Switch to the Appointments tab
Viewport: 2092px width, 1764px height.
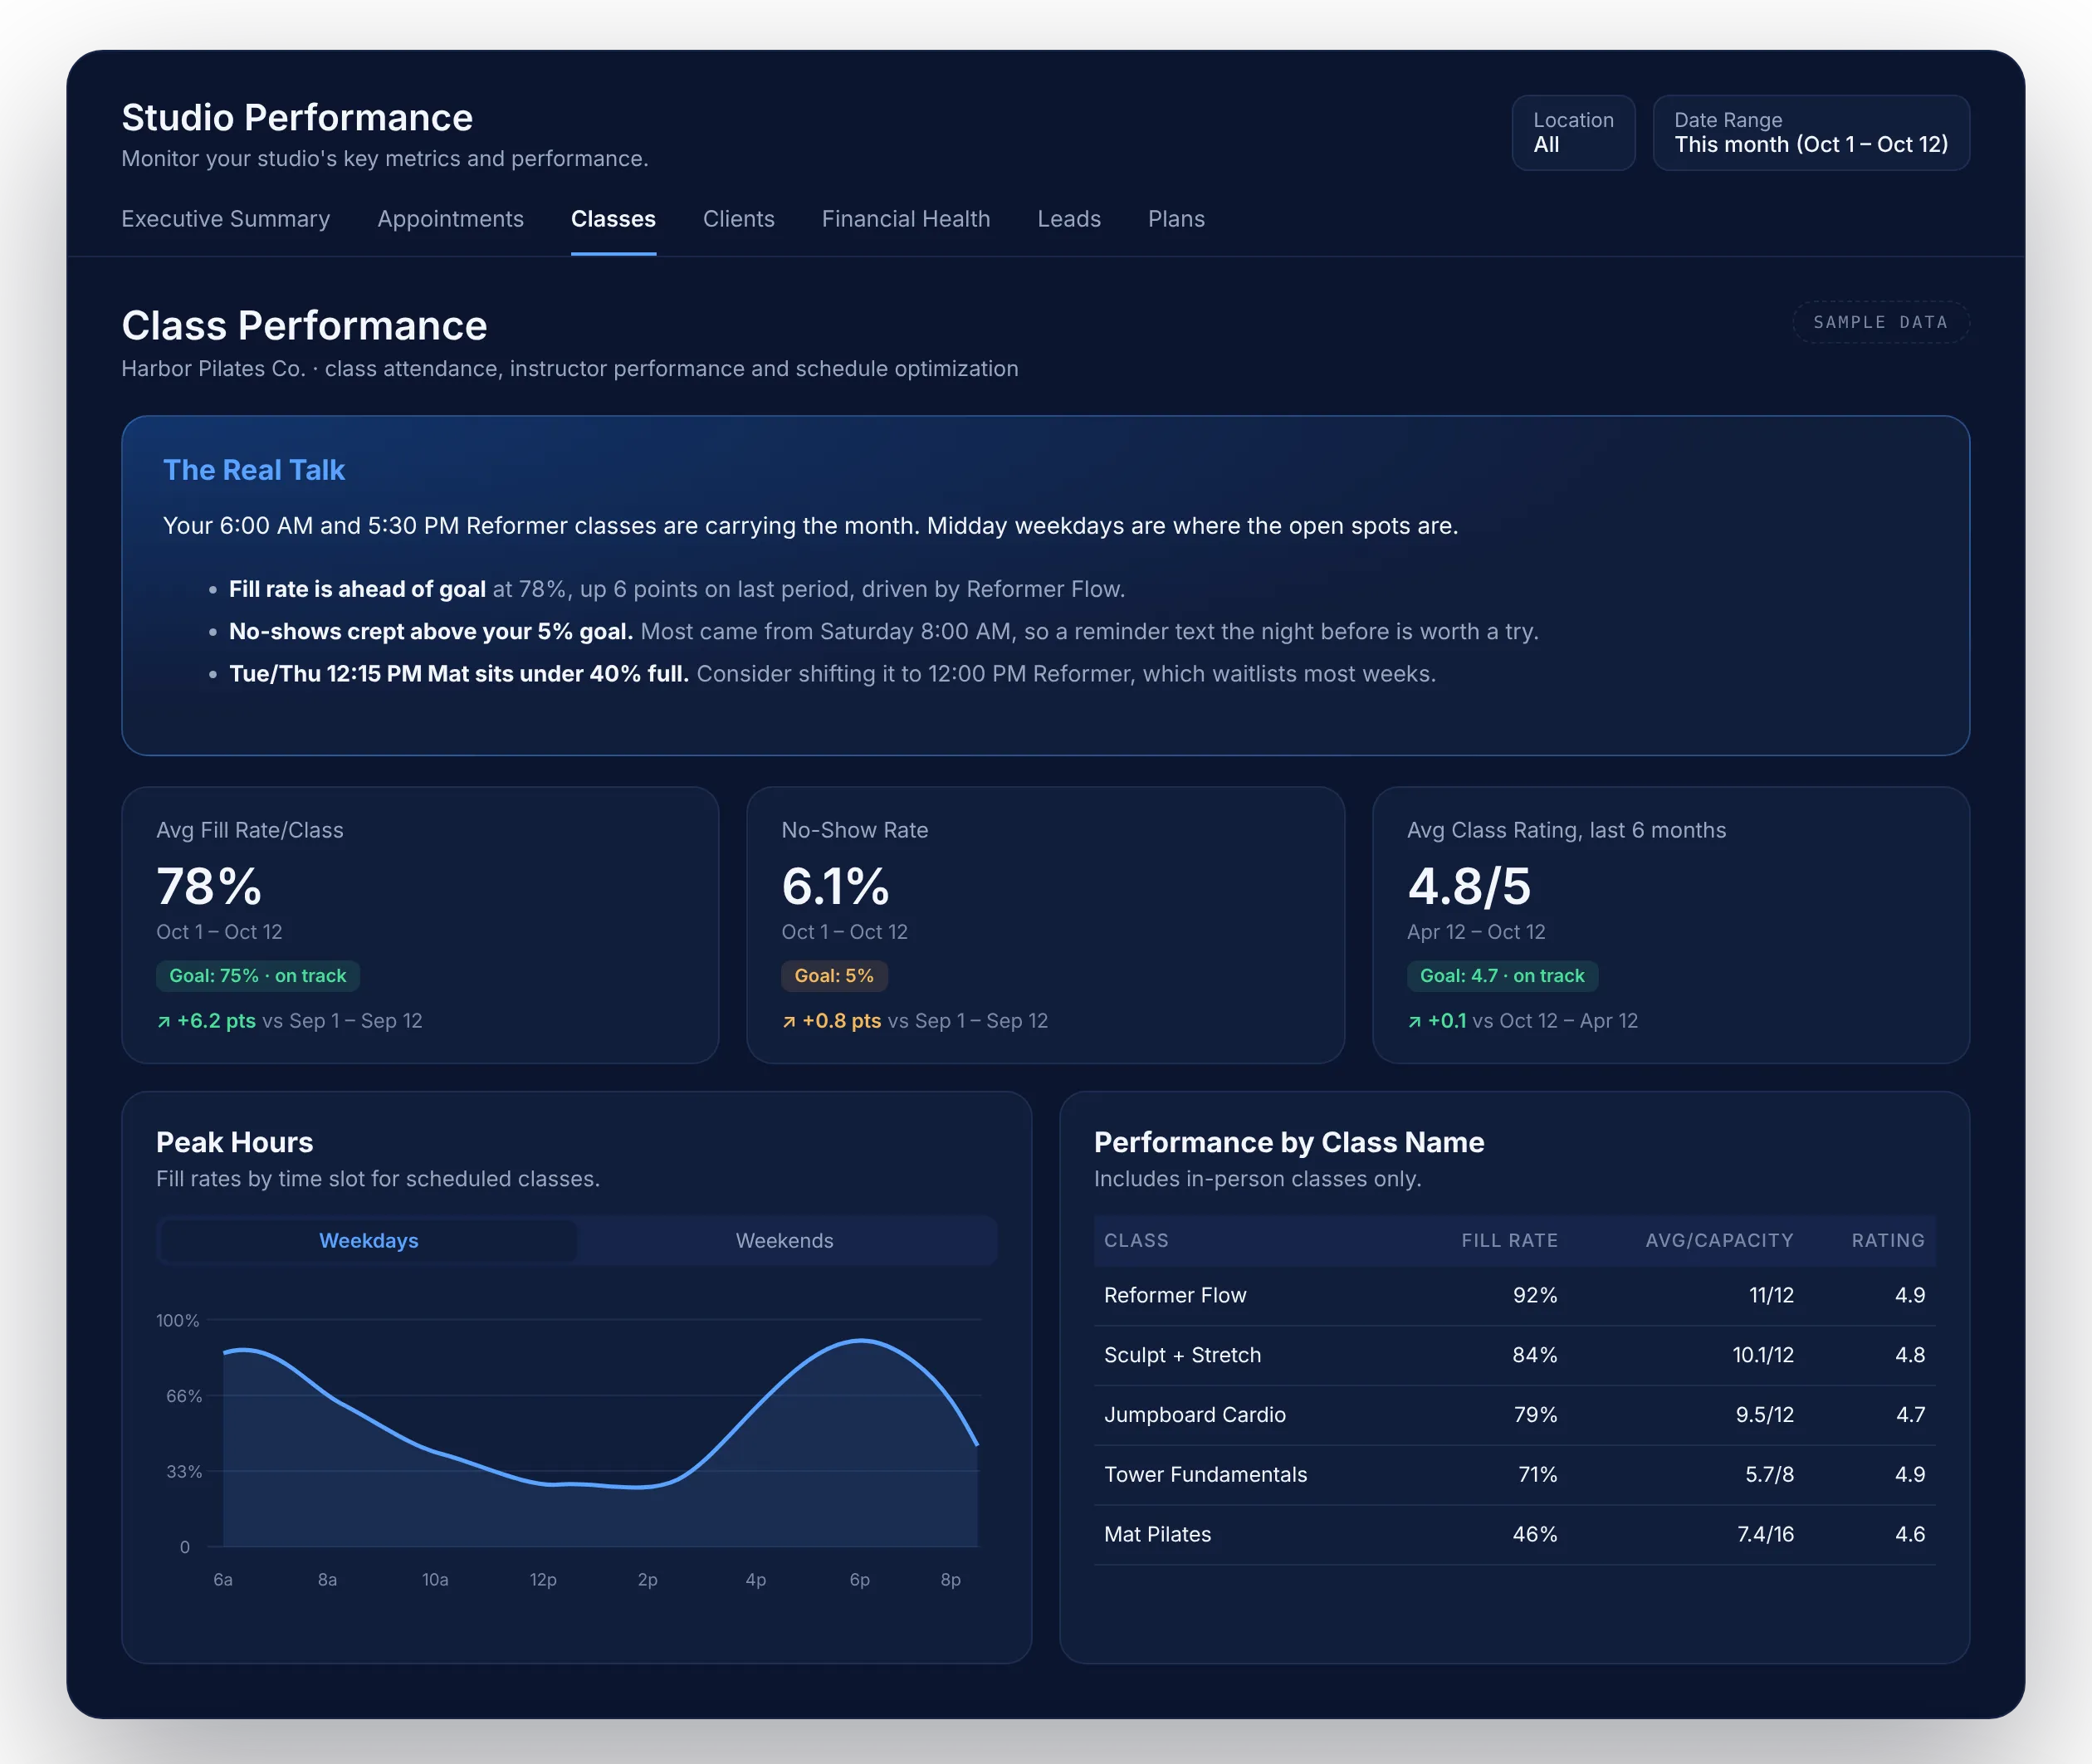[x=450, y=219]
